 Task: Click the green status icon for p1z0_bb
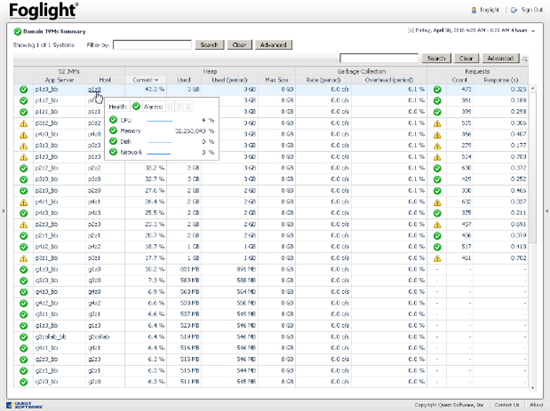pos(24,89)
